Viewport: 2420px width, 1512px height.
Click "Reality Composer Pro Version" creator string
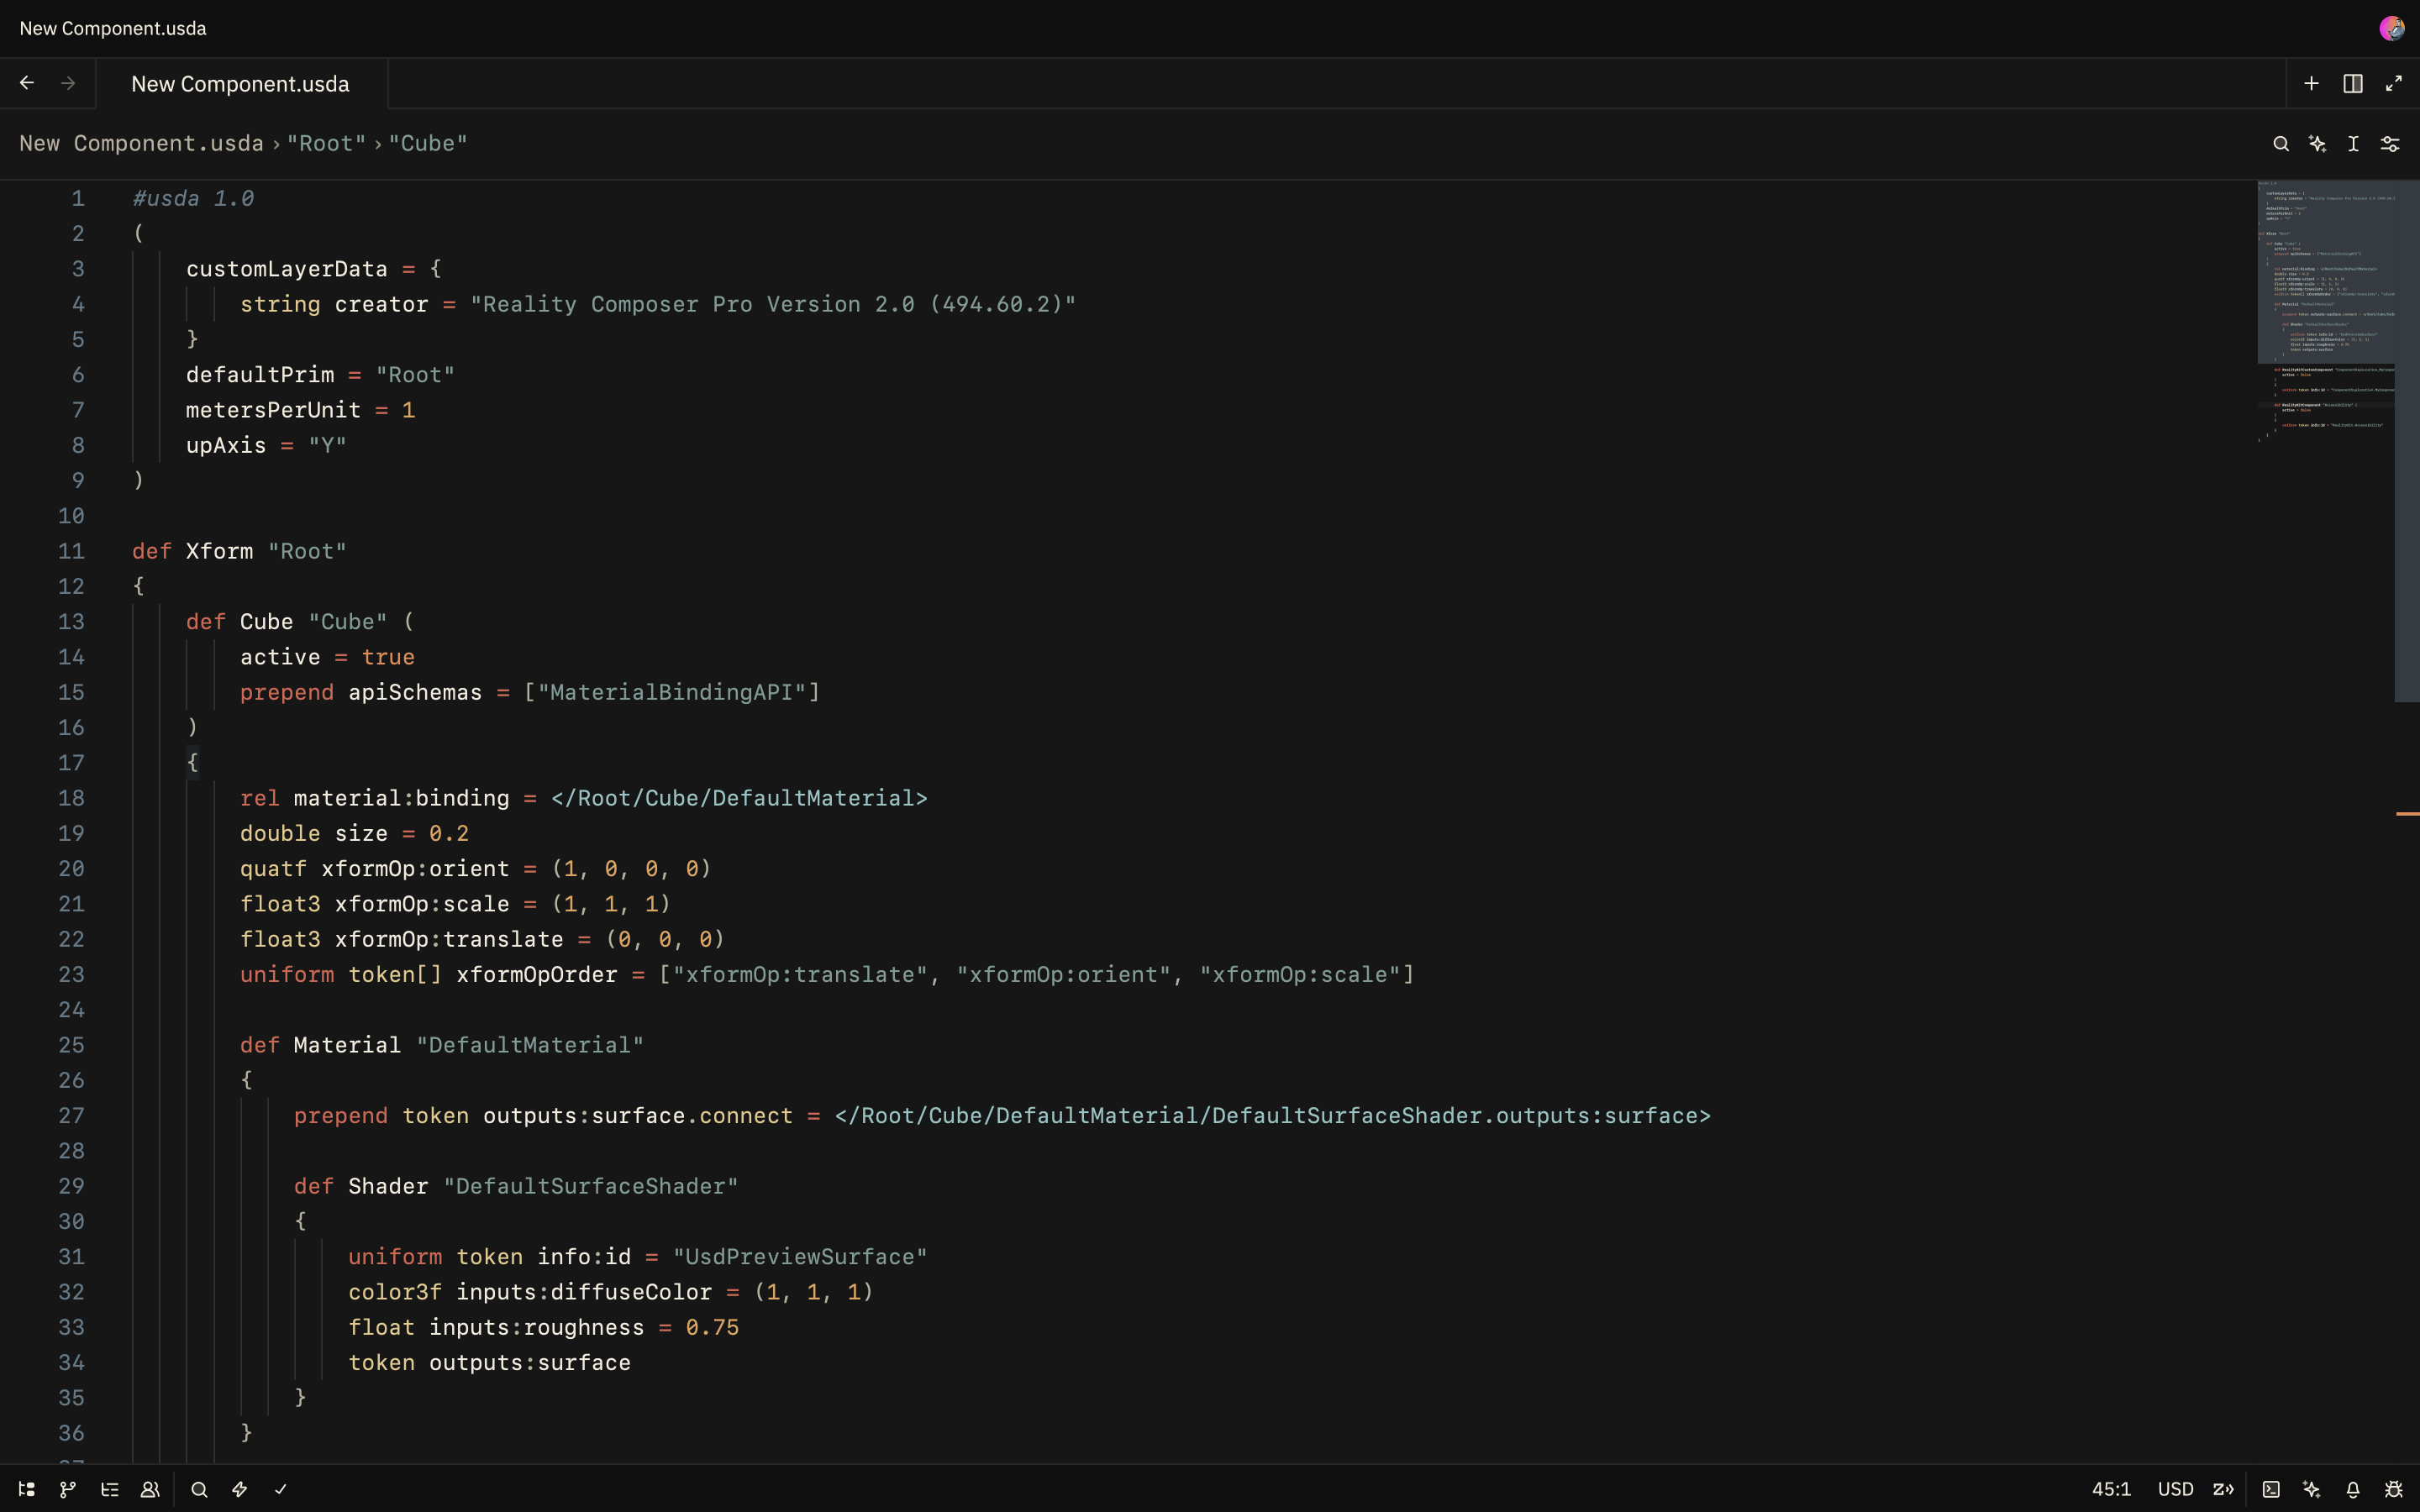[x=773, y=304]
